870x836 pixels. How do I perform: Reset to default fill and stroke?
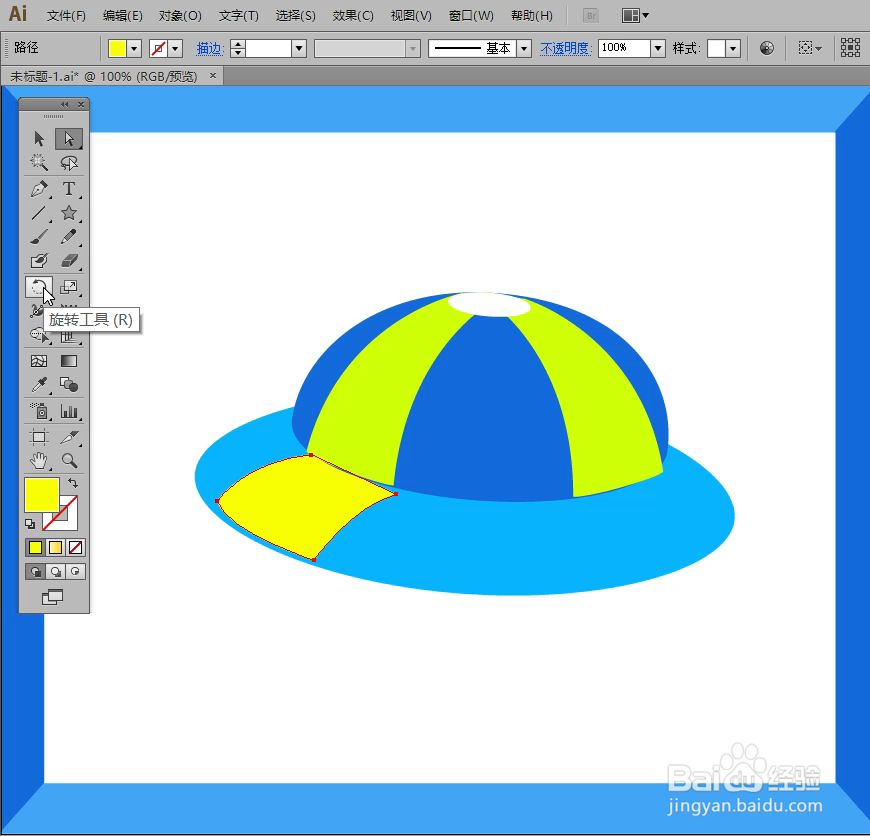pyautogui.click(x=30, y=524)
